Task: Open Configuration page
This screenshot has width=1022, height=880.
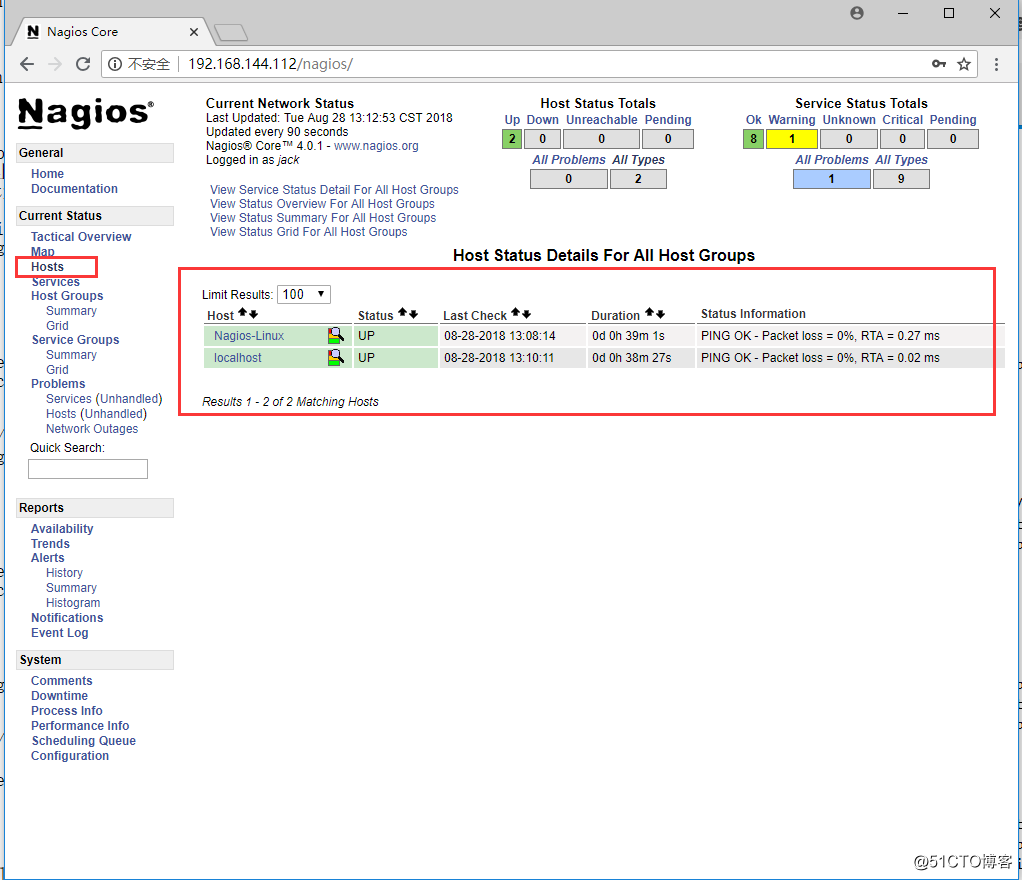Action: (x=70, y=755)
